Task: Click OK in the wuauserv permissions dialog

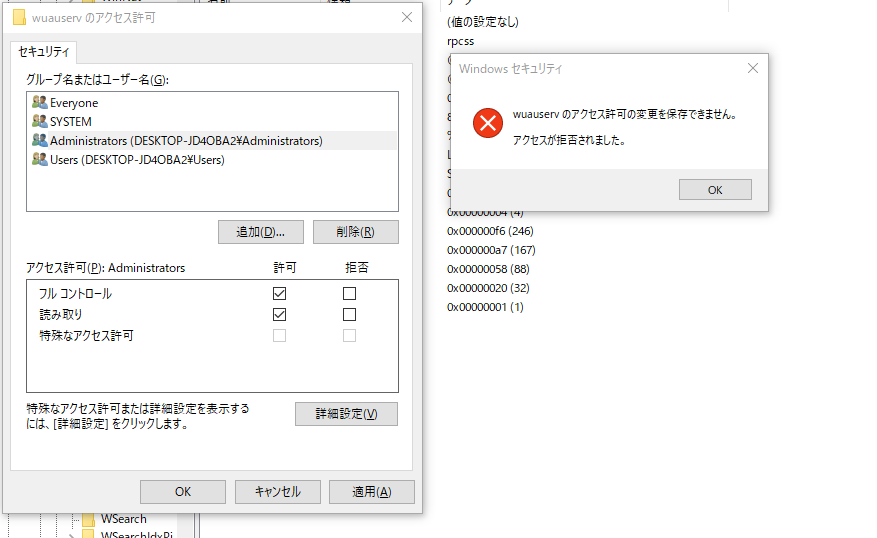Action: tap(183, 492)
